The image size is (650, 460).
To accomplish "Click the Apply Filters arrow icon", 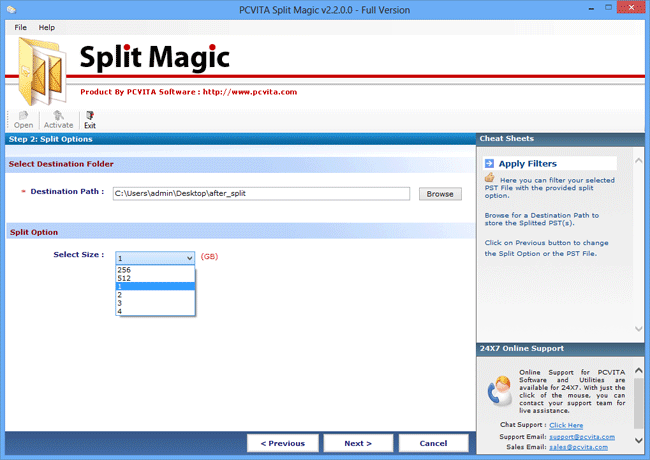I will point(489,163).
